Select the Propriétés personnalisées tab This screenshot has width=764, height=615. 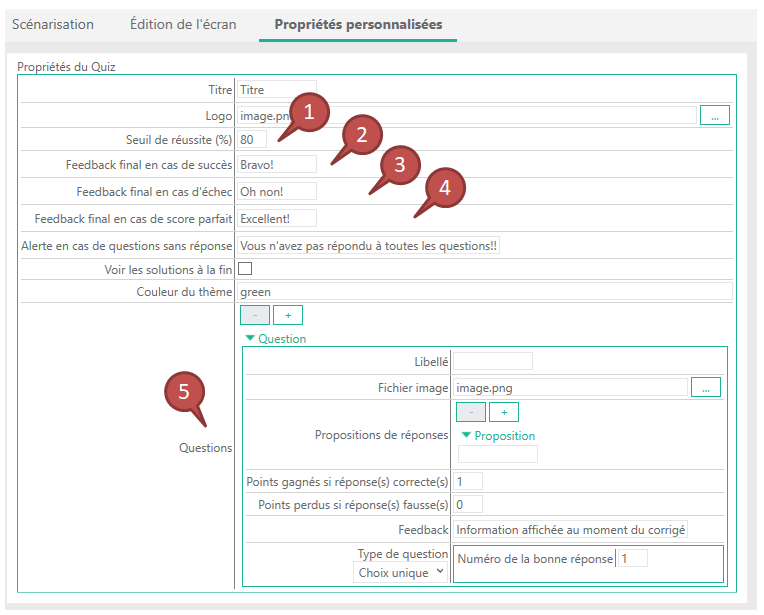(x=358, y=24)
